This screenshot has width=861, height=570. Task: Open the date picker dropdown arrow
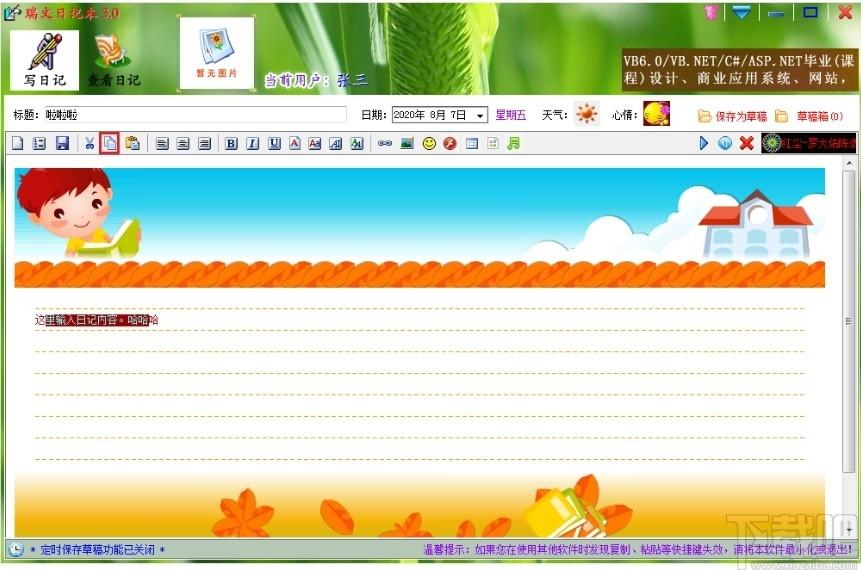click(x=480, y=115)
